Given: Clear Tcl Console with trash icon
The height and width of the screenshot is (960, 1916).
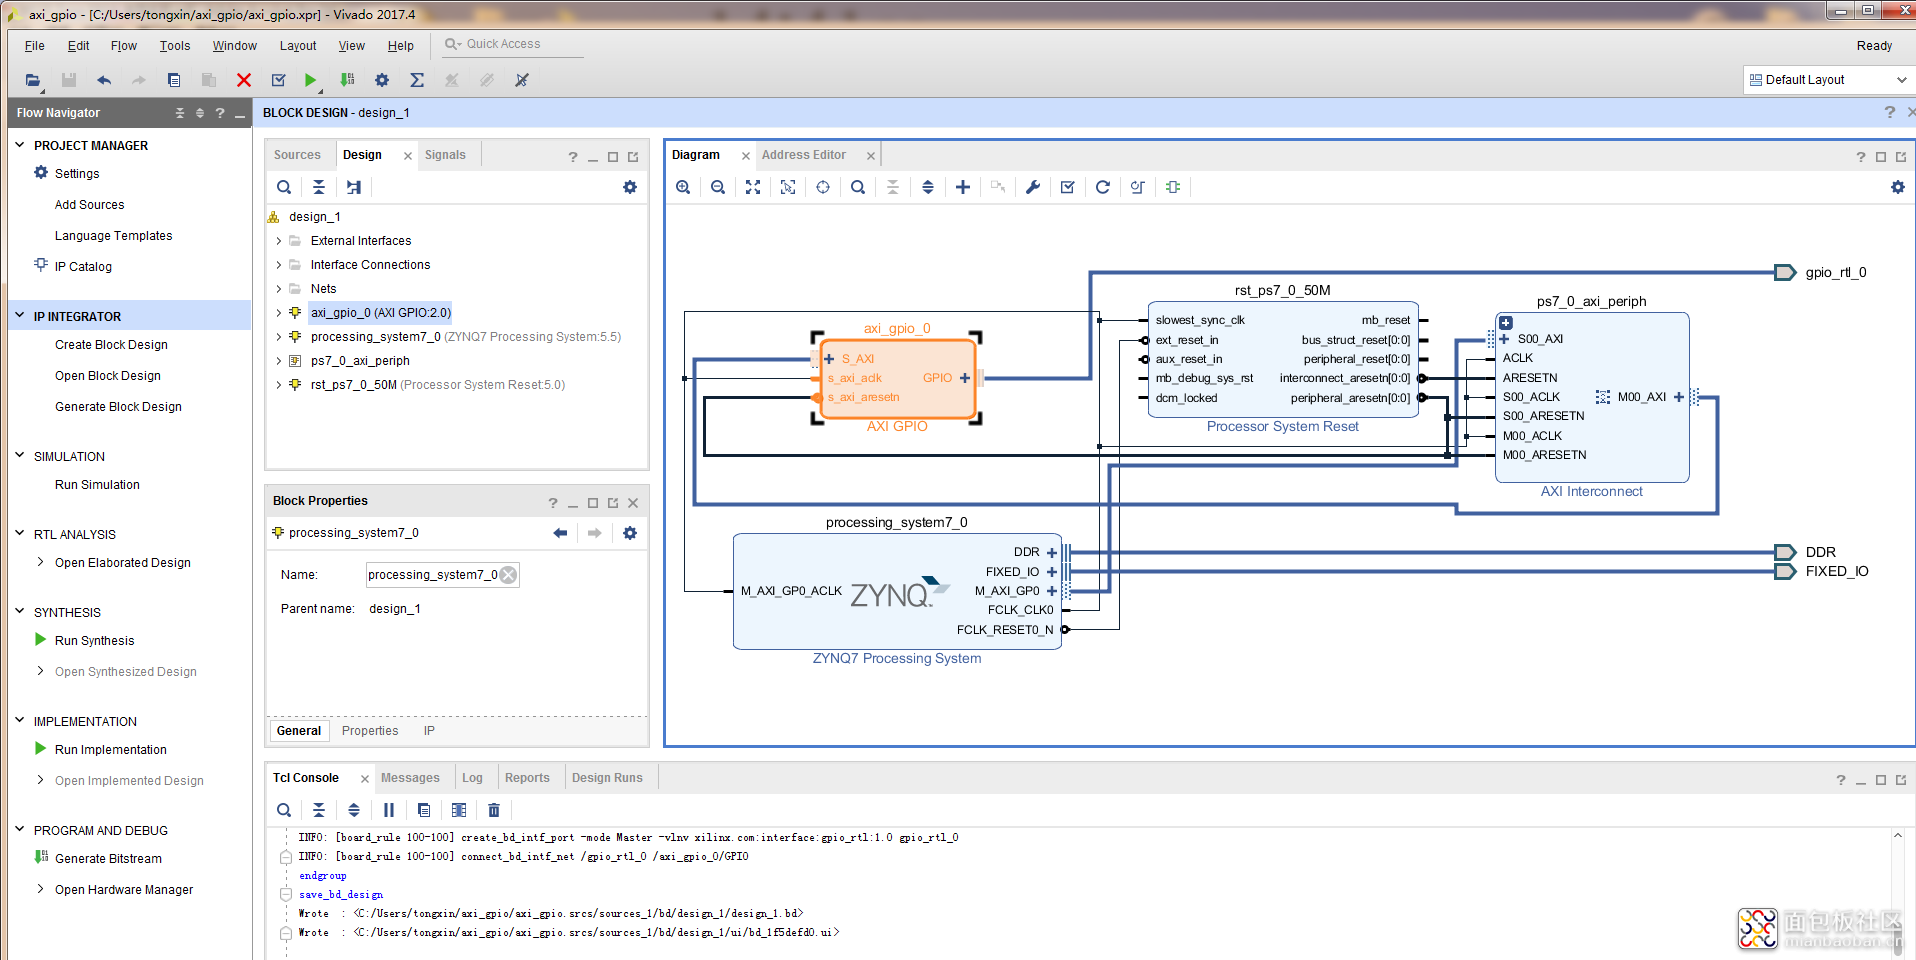Looking at the screenshot, I should point(494,810).
